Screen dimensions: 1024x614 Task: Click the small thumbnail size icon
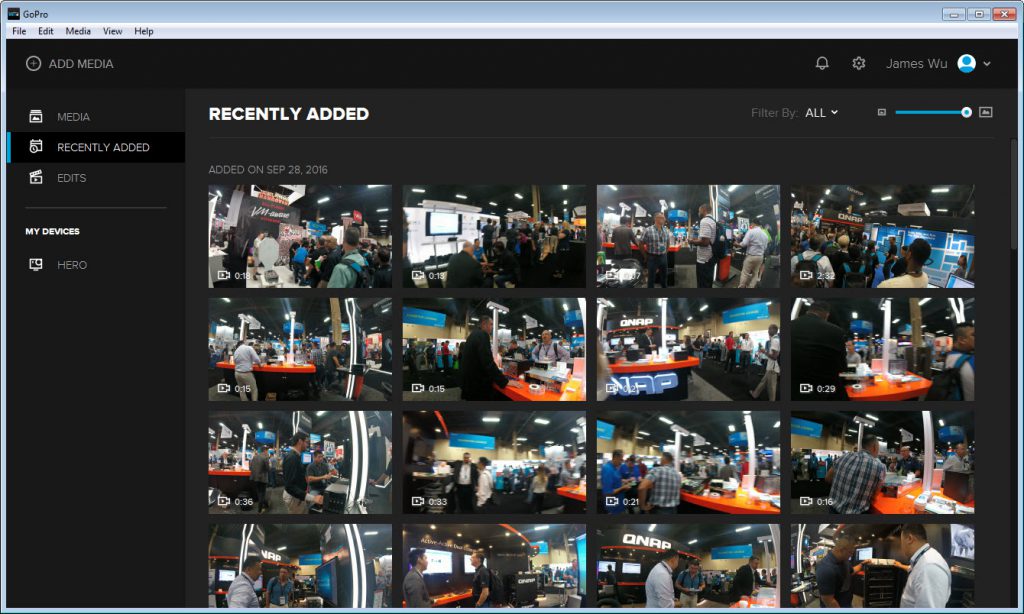click(x=881, y=112)
